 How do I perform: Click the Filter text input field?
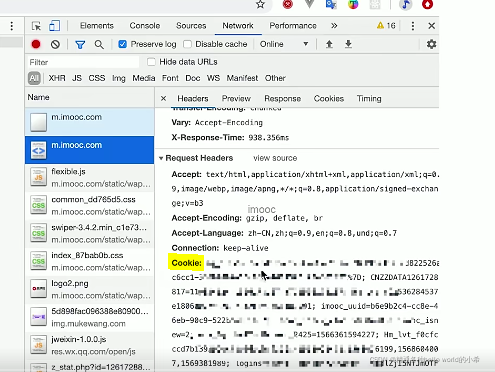click(x=83, y=62)
